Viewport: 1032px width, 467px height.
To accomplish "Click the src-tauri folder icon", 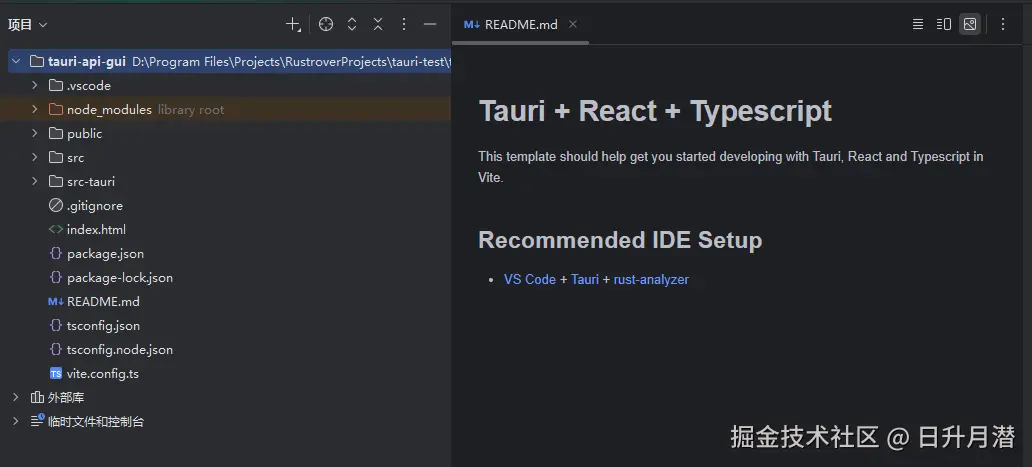I will coord(56,181).
